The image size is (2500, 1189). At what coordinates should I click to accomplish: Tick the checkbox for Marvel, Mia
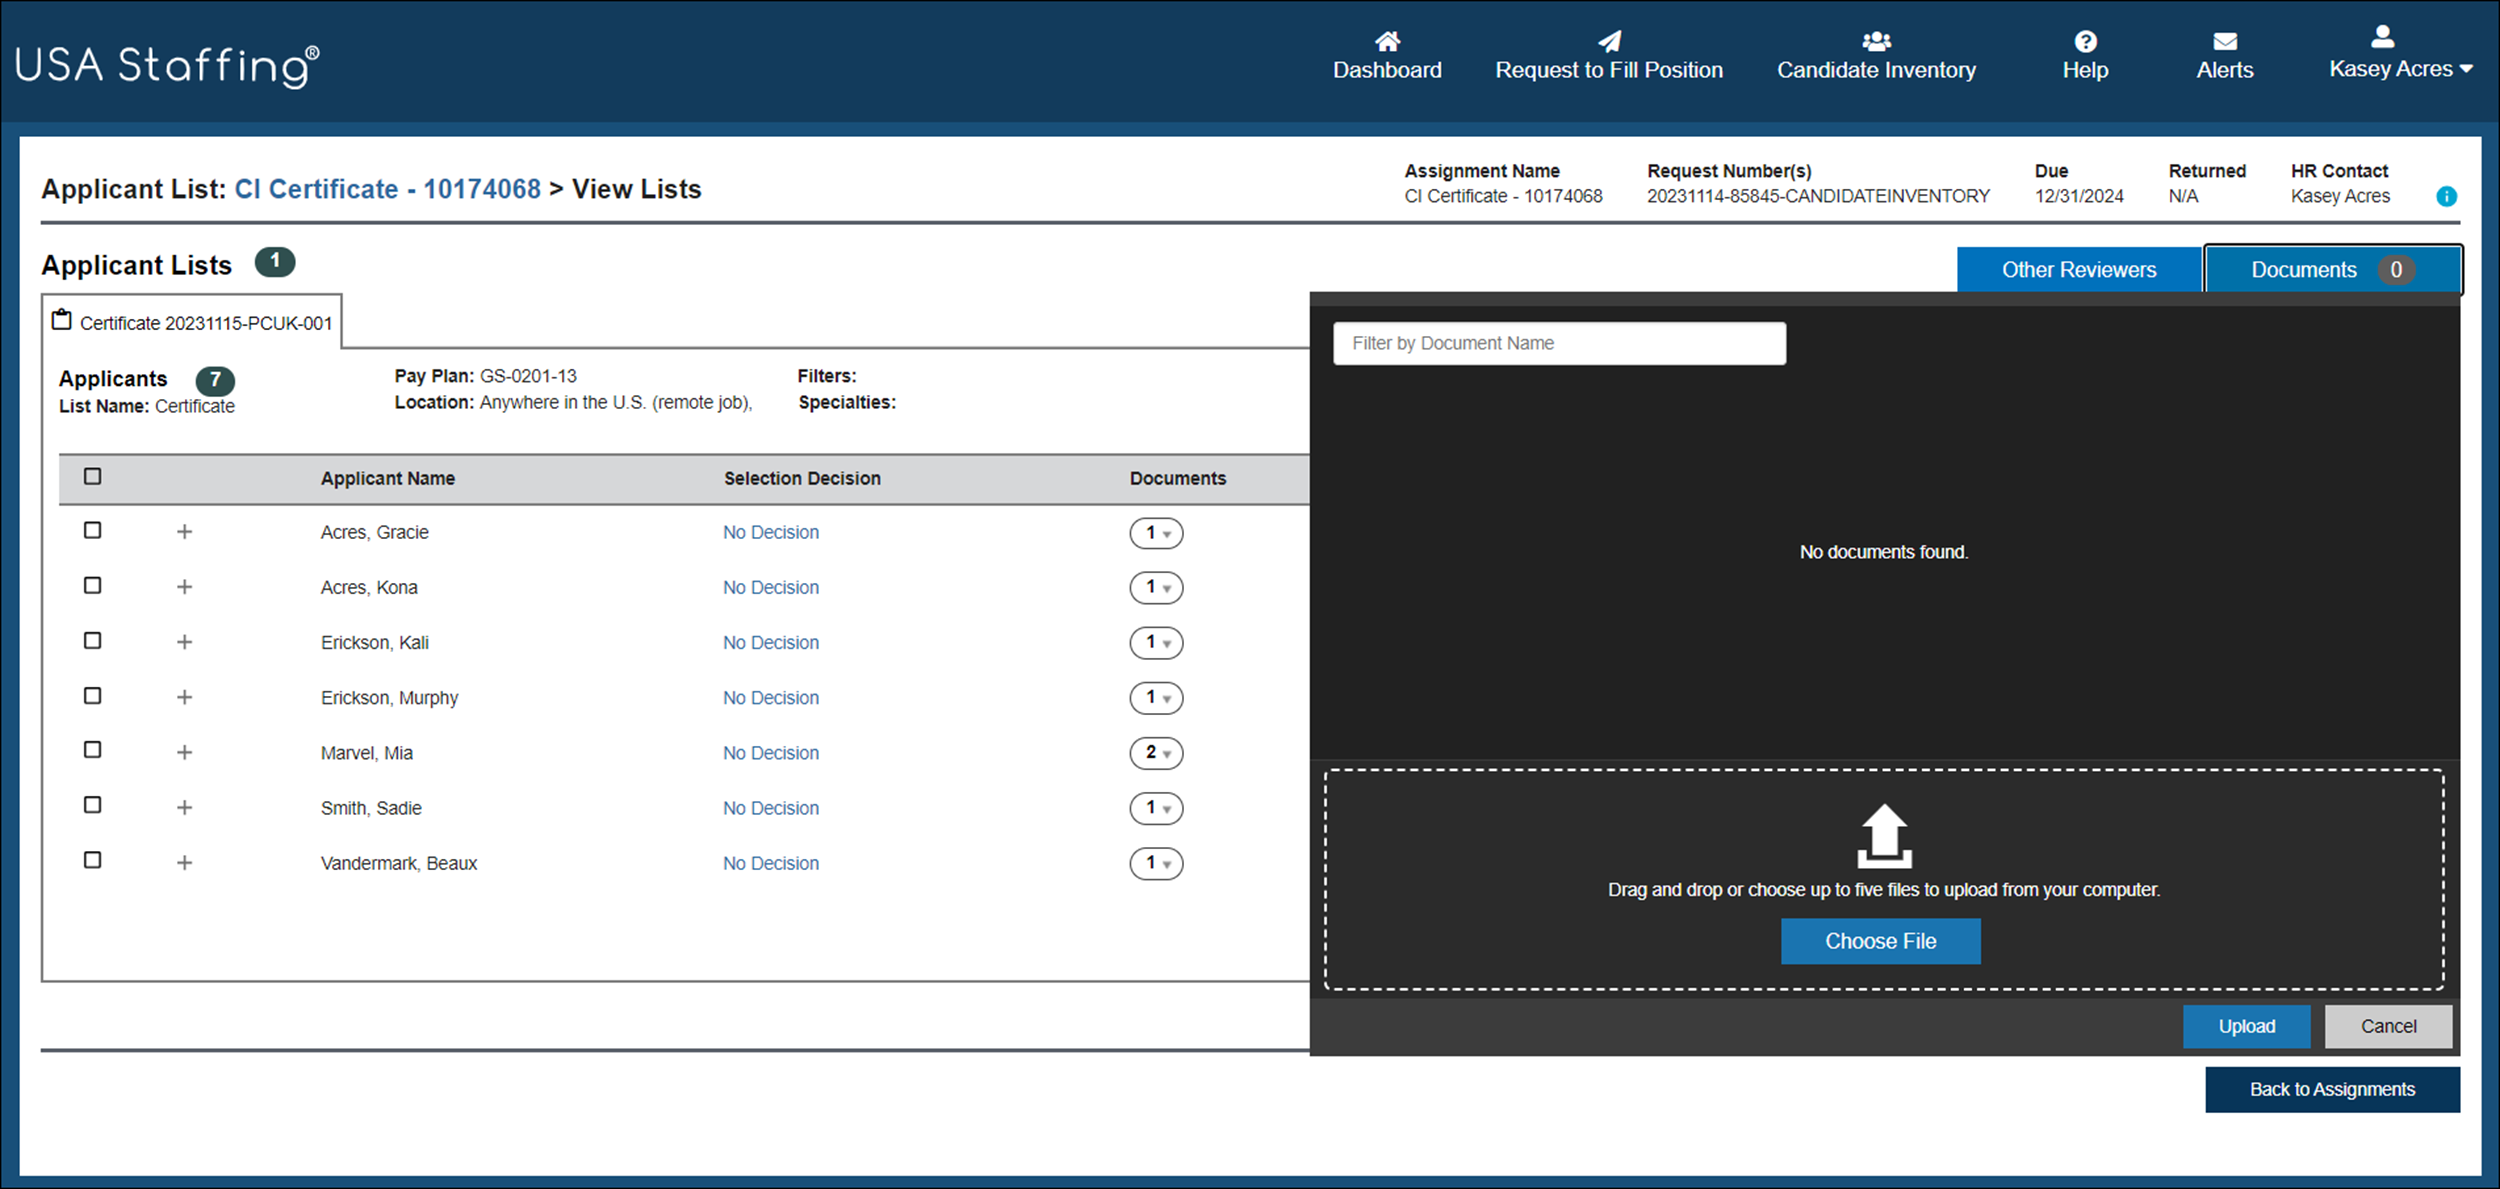93,750
